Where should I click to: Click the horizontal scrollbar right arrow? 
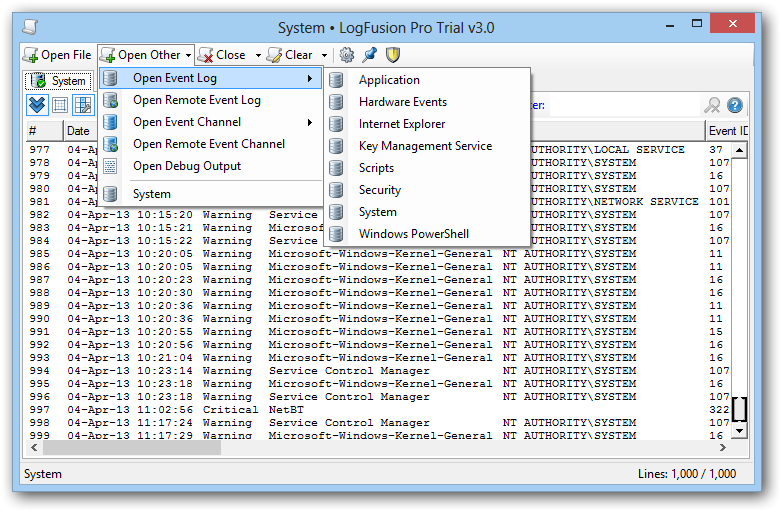click(723, 448)
